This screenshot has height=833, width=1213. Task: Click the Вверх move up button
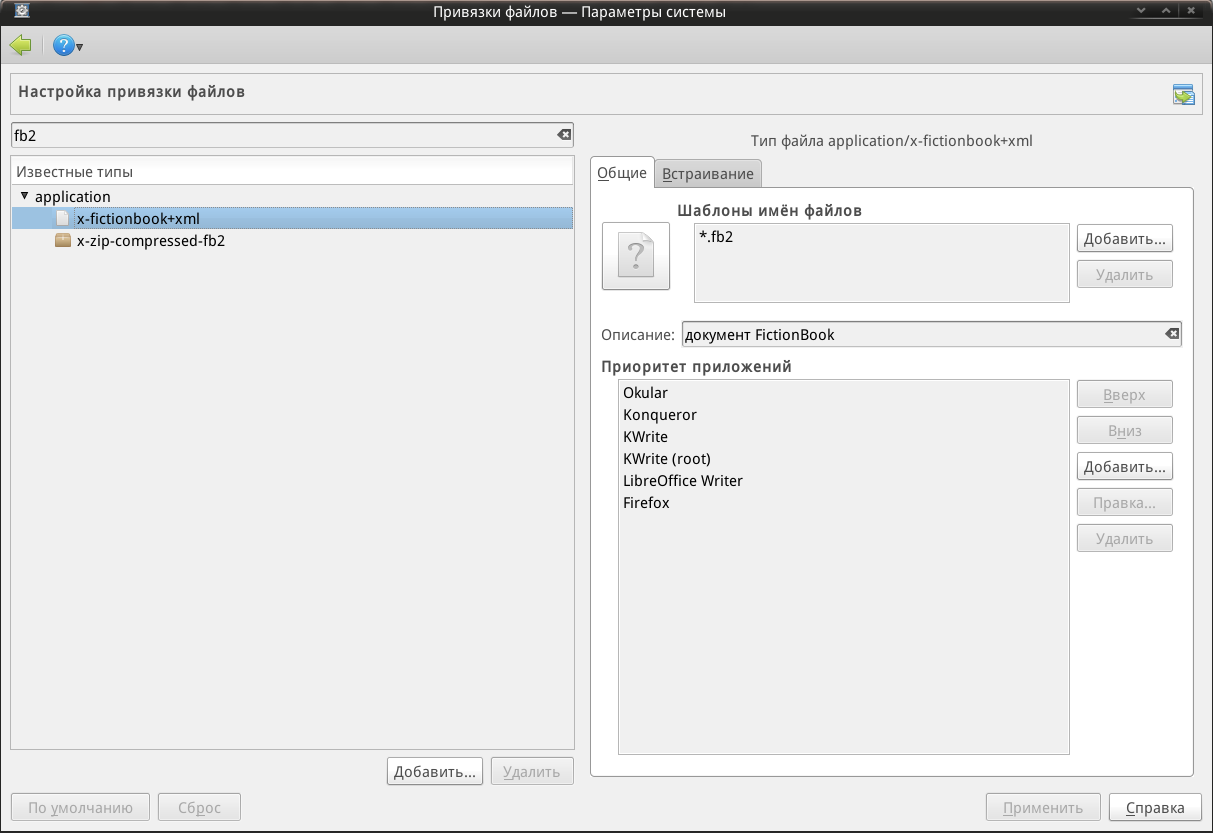point(1125,395)
